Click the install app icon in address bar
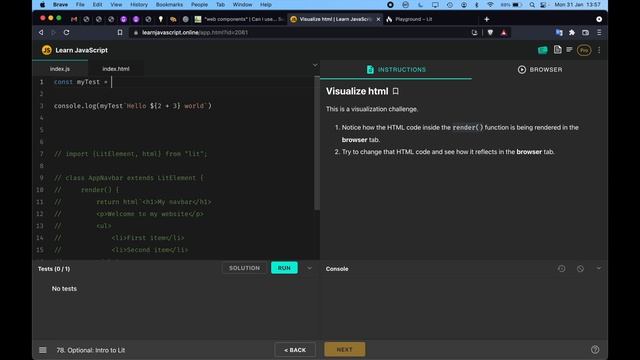Viewport: 640px width, 360px height. [x=474, y=33]
